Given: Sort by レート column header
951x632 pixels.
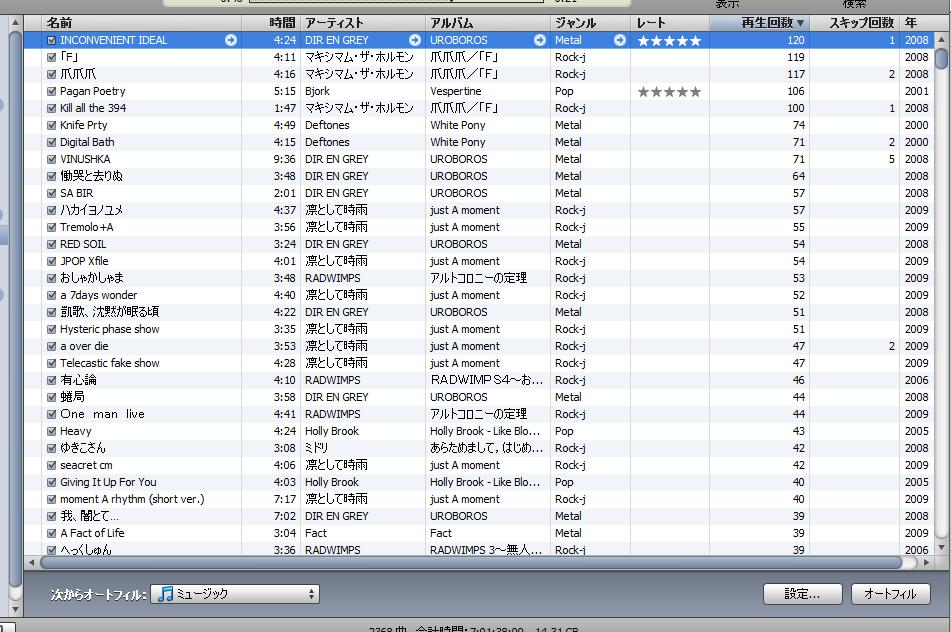Looking at the screenshot, I should click(x=670, y=23).
